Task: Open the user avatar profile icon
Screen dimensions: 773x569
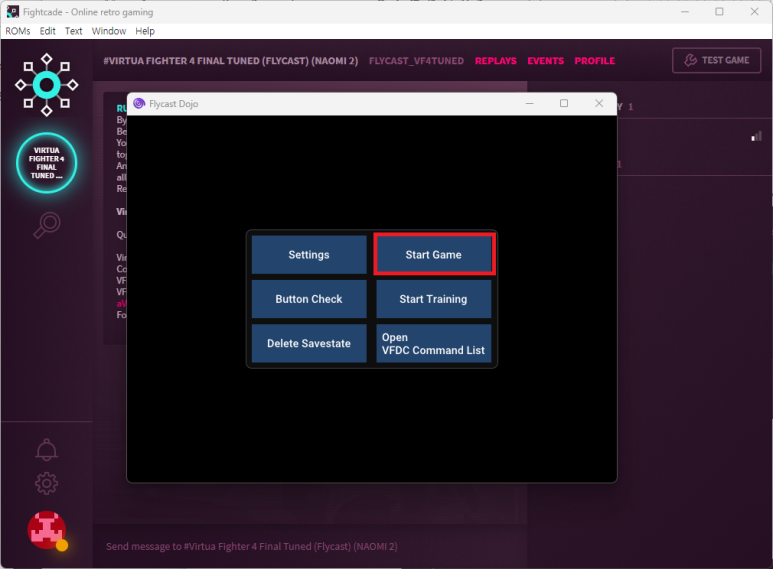Action: [47, 531]
